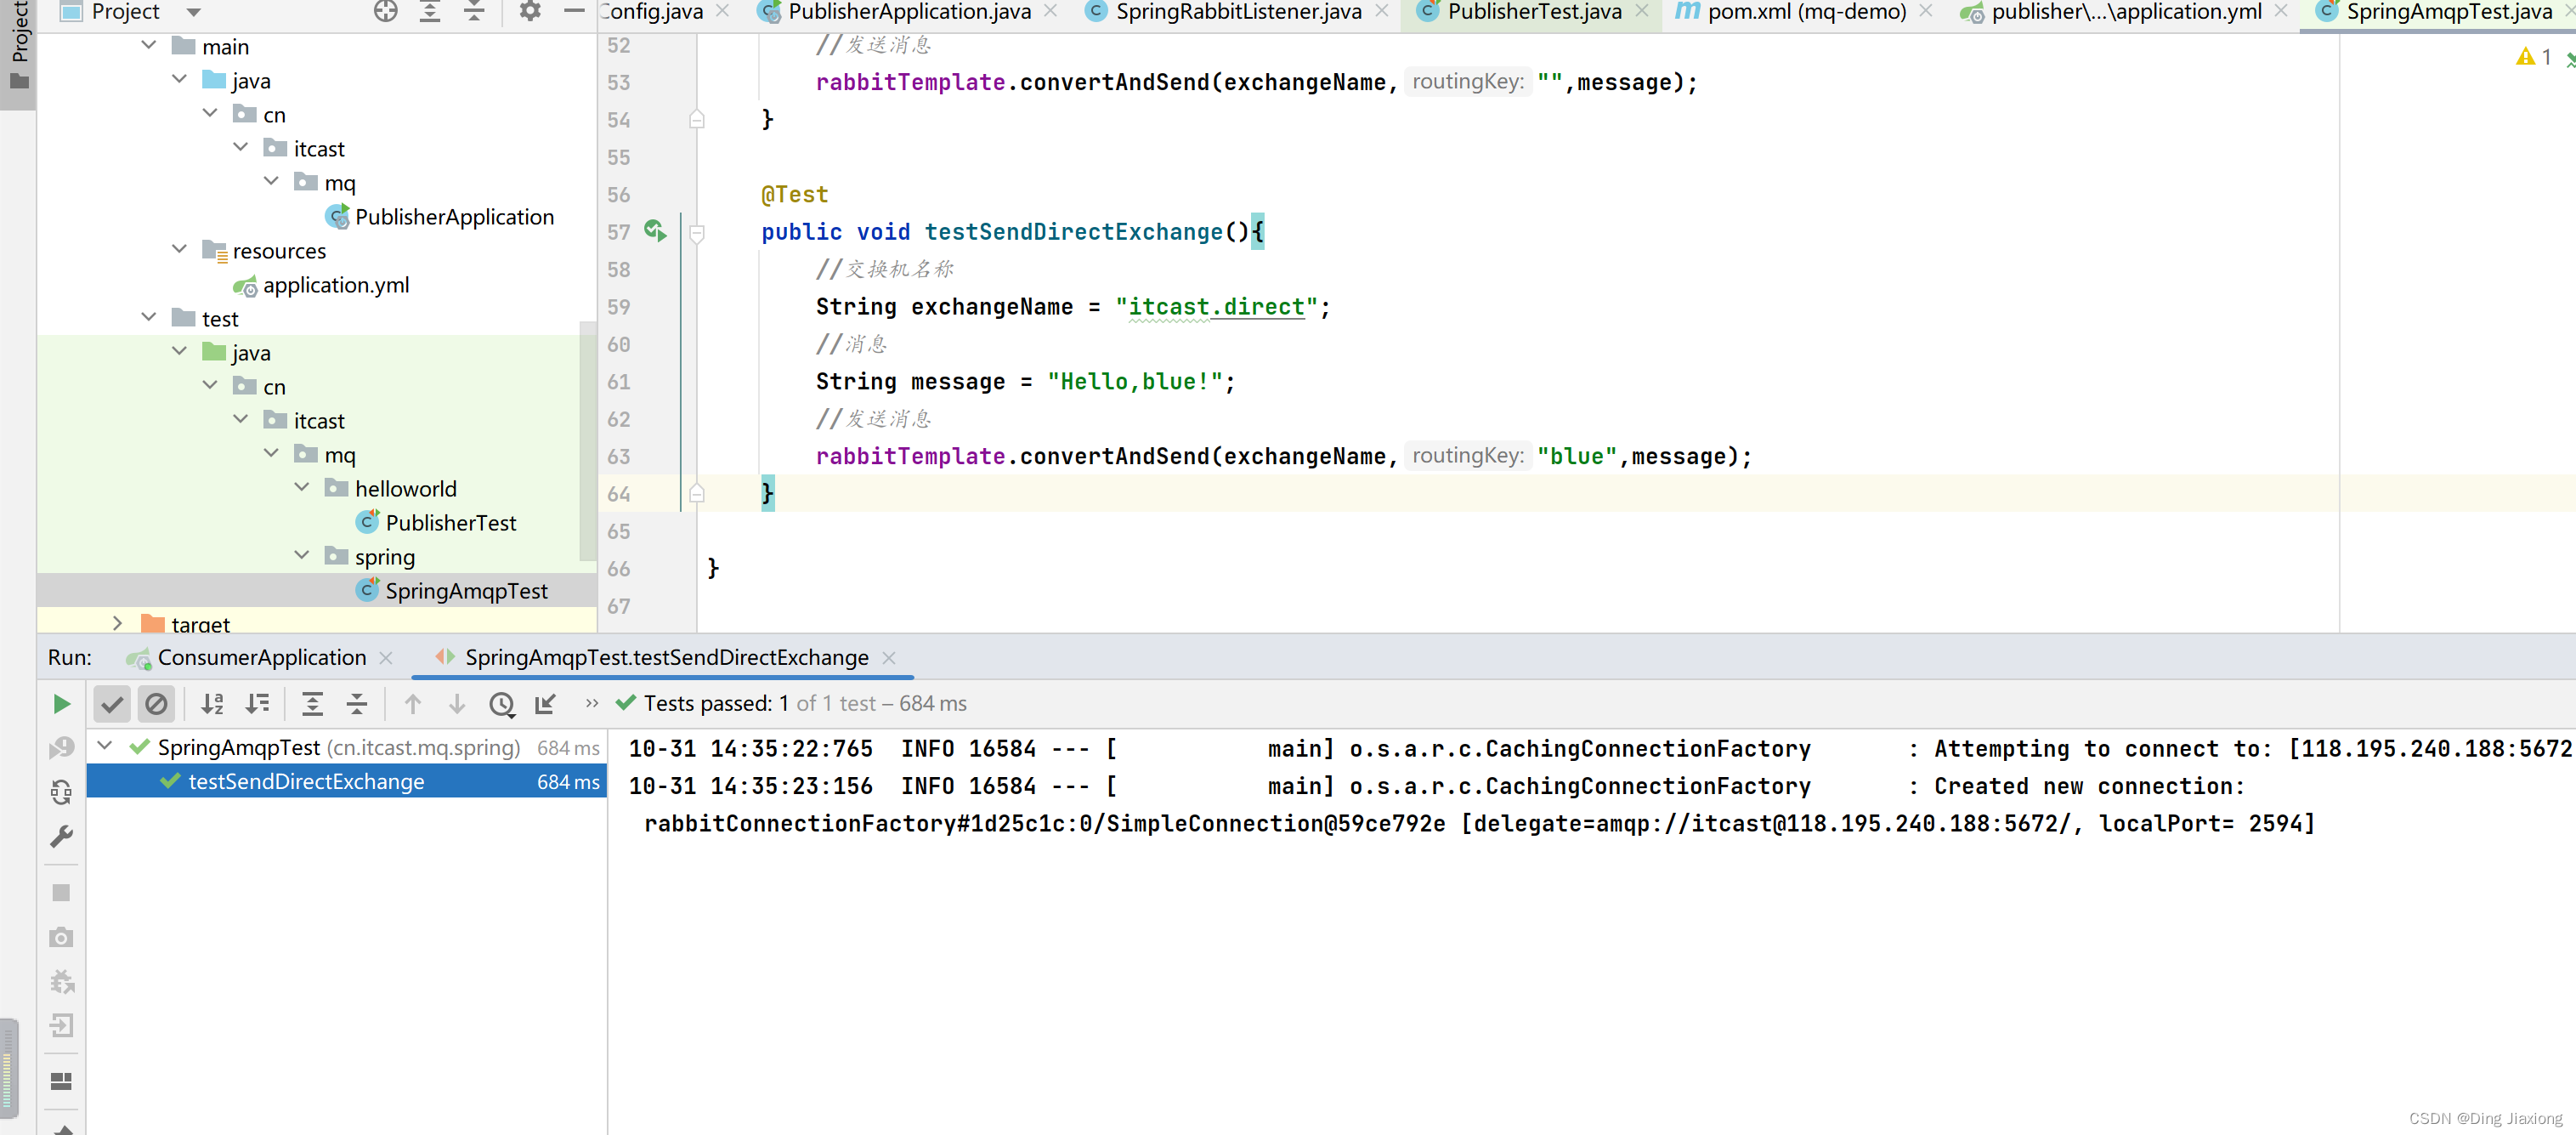The image size is (2576, 1135).
Task: Click the camera dump threads icon
Action: pyautogui.click(x=61, y=937)
